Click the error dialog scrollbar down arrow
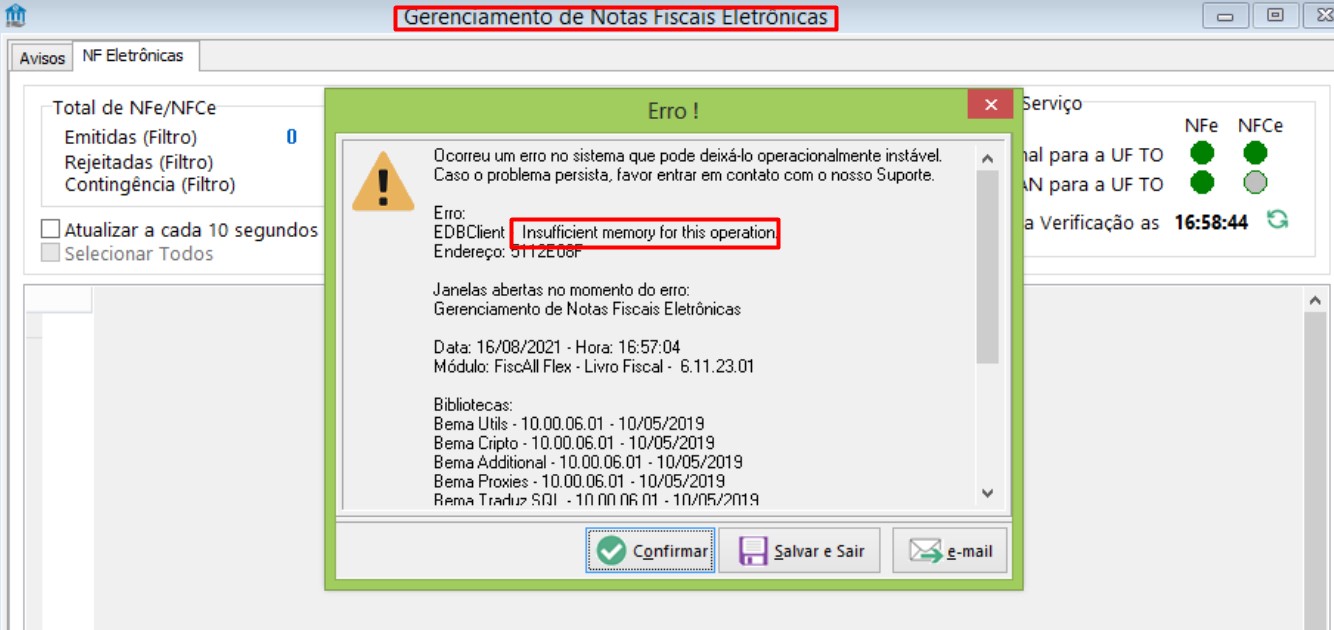Image resolution: width=1334 pixels, height=630 pixels. [x=987, y=494]
